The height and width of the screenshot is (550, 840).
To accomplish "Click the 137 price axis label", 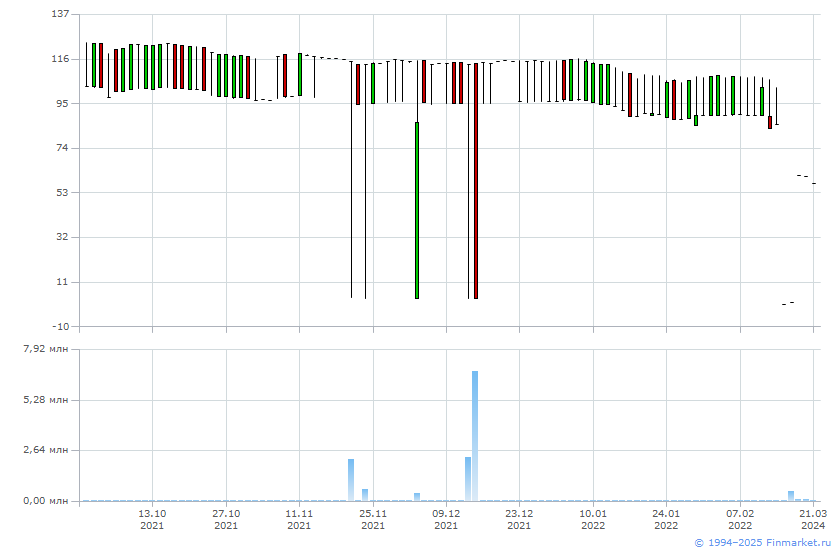I will [x=60, y=14].
